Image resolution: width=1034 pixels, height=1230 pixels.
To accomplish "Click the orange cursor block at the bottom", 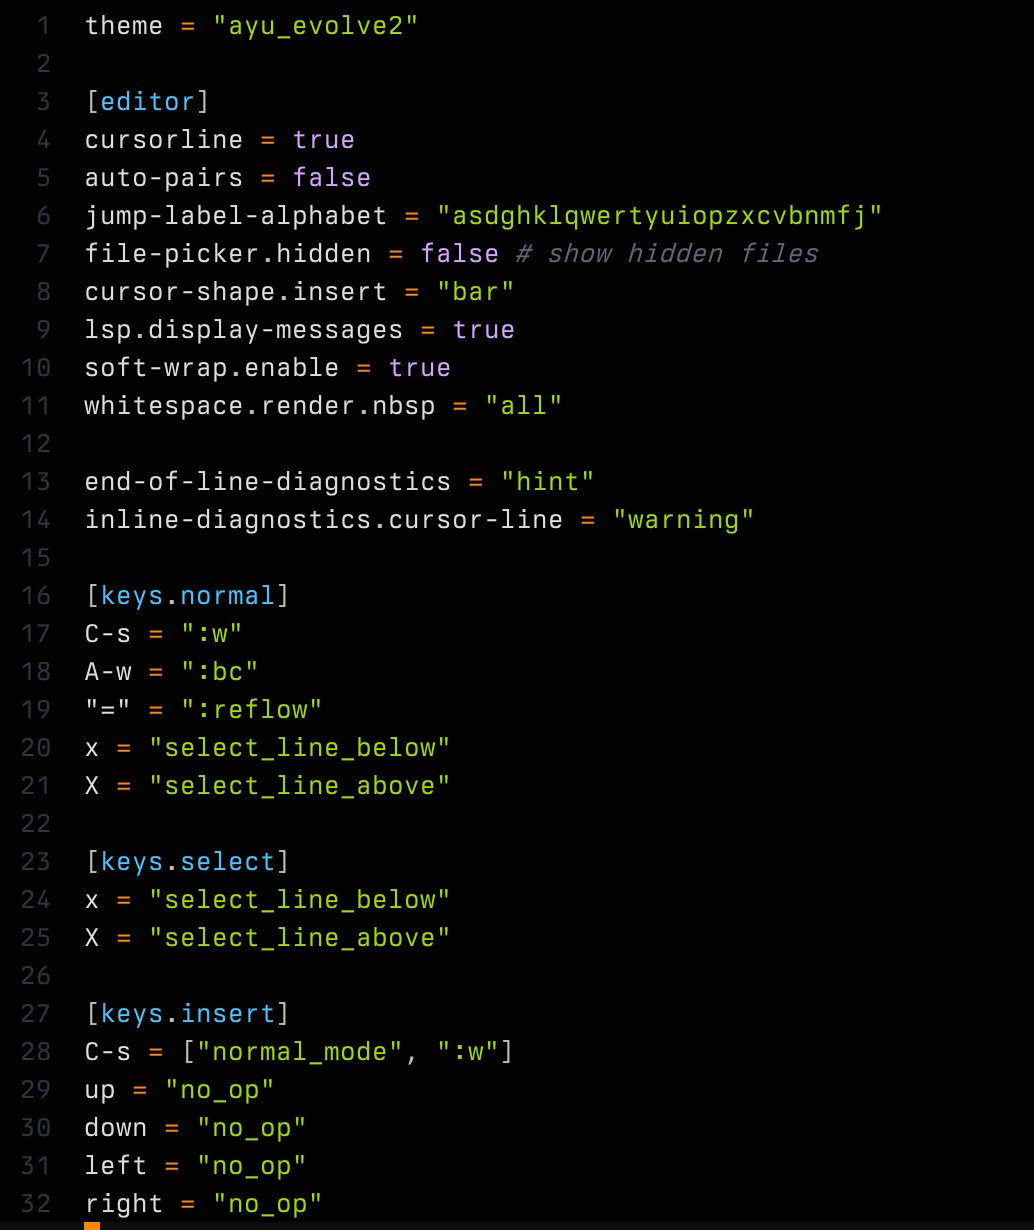I will (x=92, y=1225).
